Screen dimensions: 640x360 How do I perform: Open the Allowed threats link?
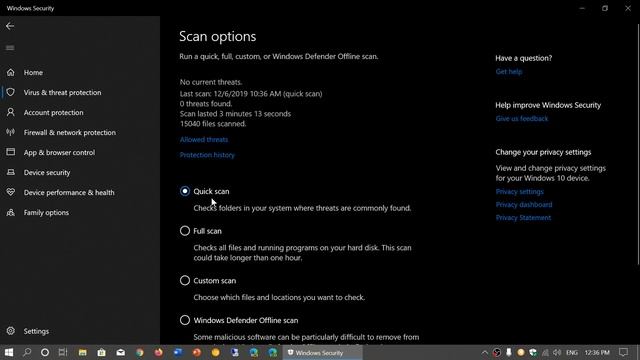(204, 140)
